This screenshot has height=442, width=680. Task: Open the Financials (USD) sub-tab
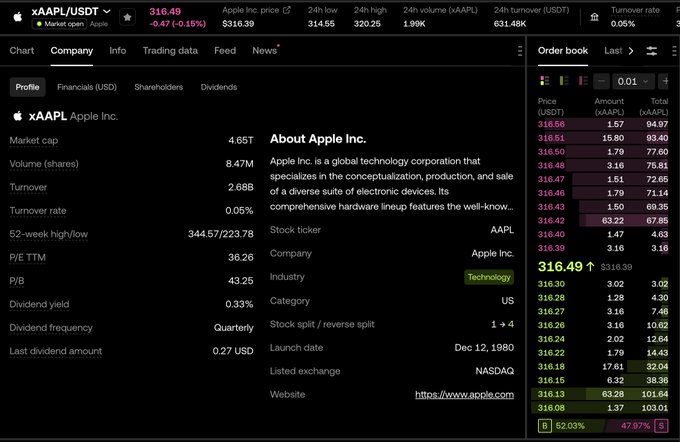pyautogui.click(x=87, y=87)
